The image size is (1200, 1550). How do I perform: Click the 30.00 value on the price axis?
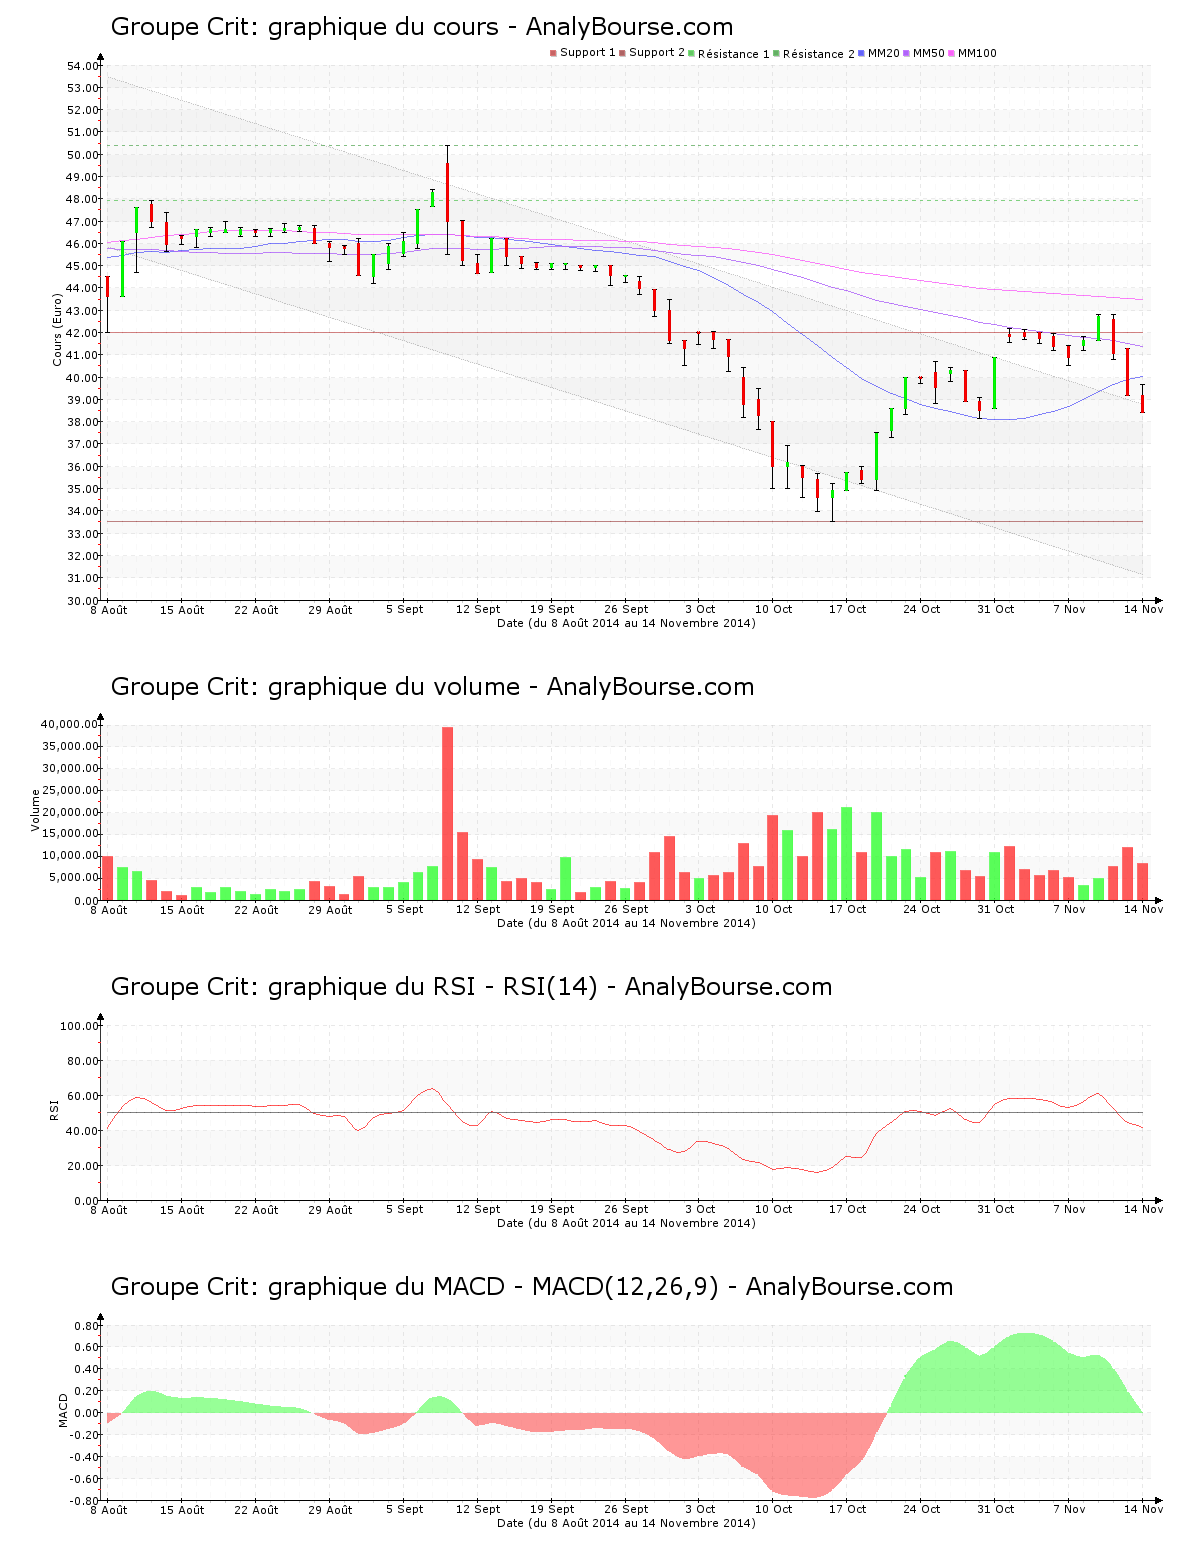coord(83,601)
